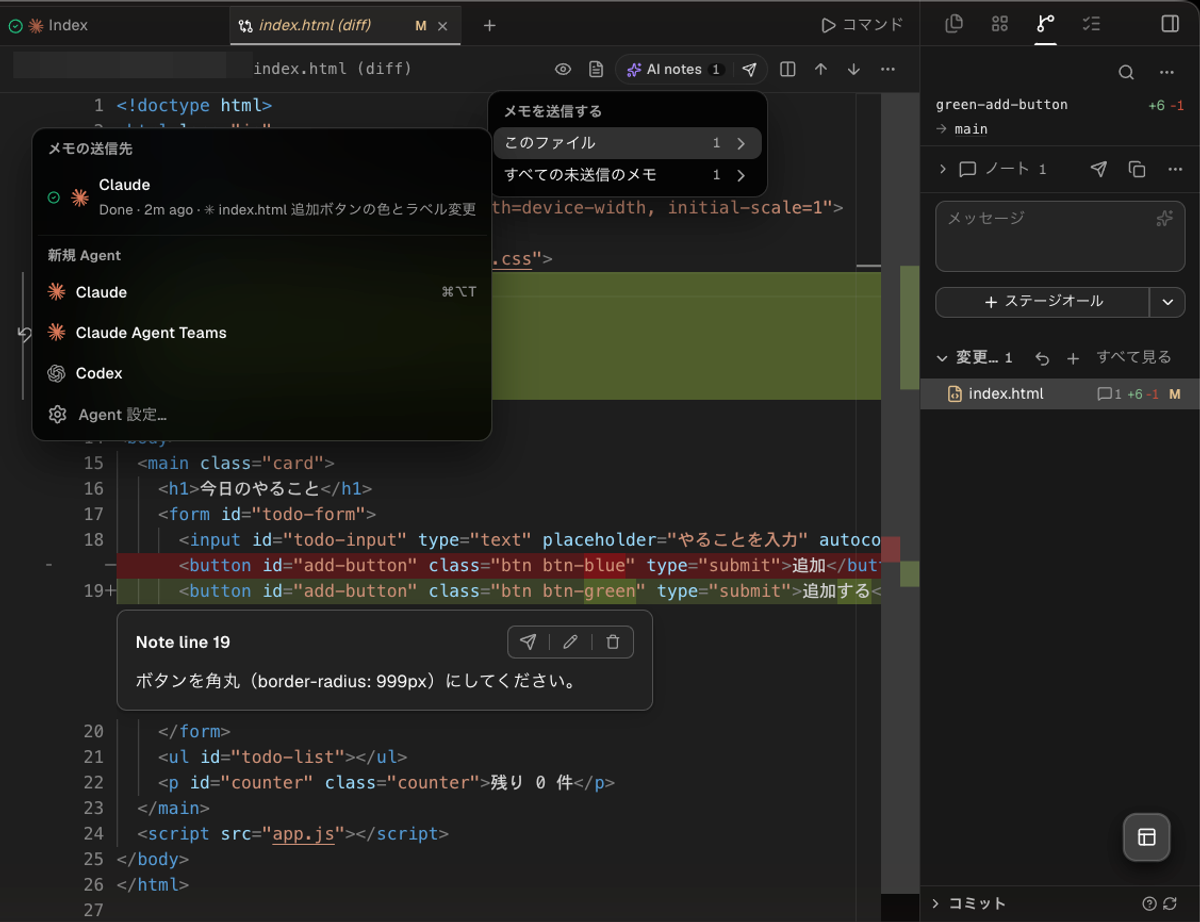The height and width of the screenshot is (922, 1200).
Task: Send notes from the ノート row
Action: (1099, 169)
